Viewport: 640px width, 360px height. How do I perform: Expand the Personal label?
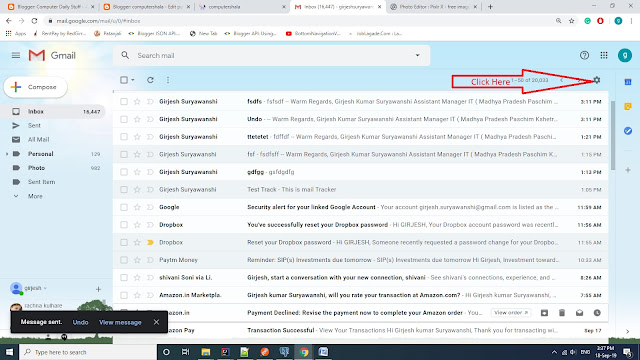(x=7, y=154)
